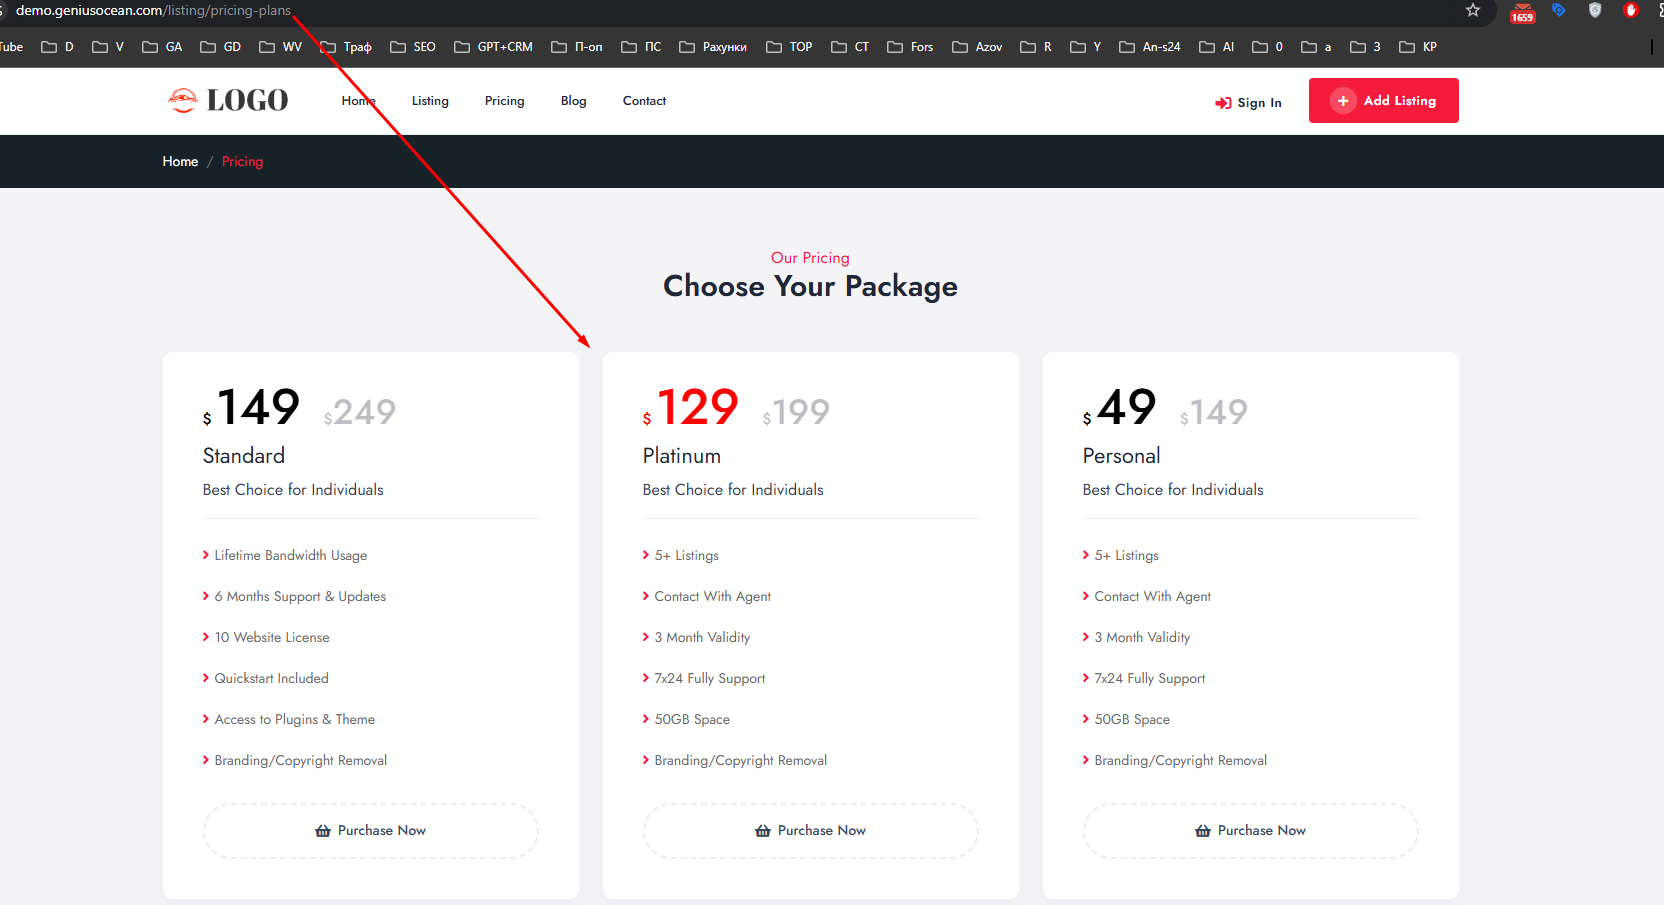Click the Sign In arrow icon
Screen dimensions: 1664x905
(1223, 103)
